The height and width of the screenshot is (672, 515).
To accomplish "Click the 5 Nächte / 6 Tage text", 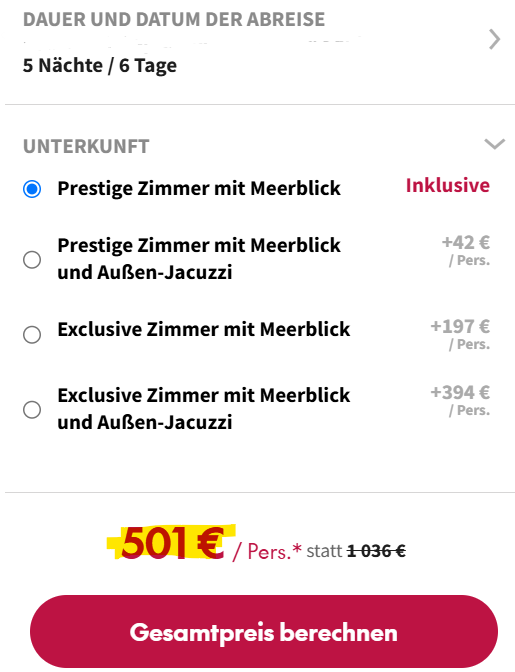I will tap(100, 66).
